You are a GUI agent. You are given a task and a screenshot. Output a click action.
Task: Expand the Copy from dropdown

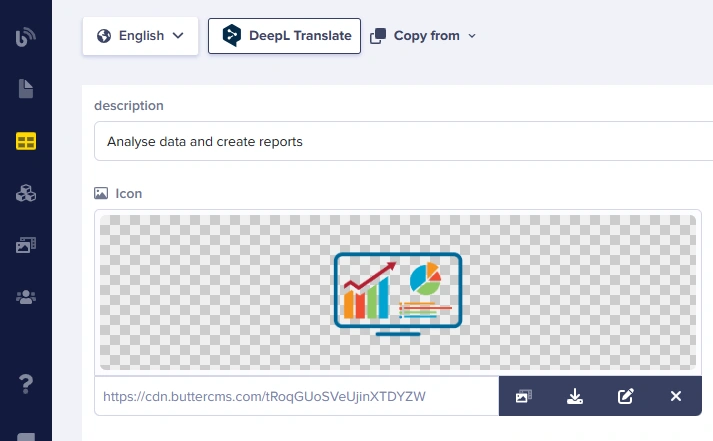click(x=423, y=36)
